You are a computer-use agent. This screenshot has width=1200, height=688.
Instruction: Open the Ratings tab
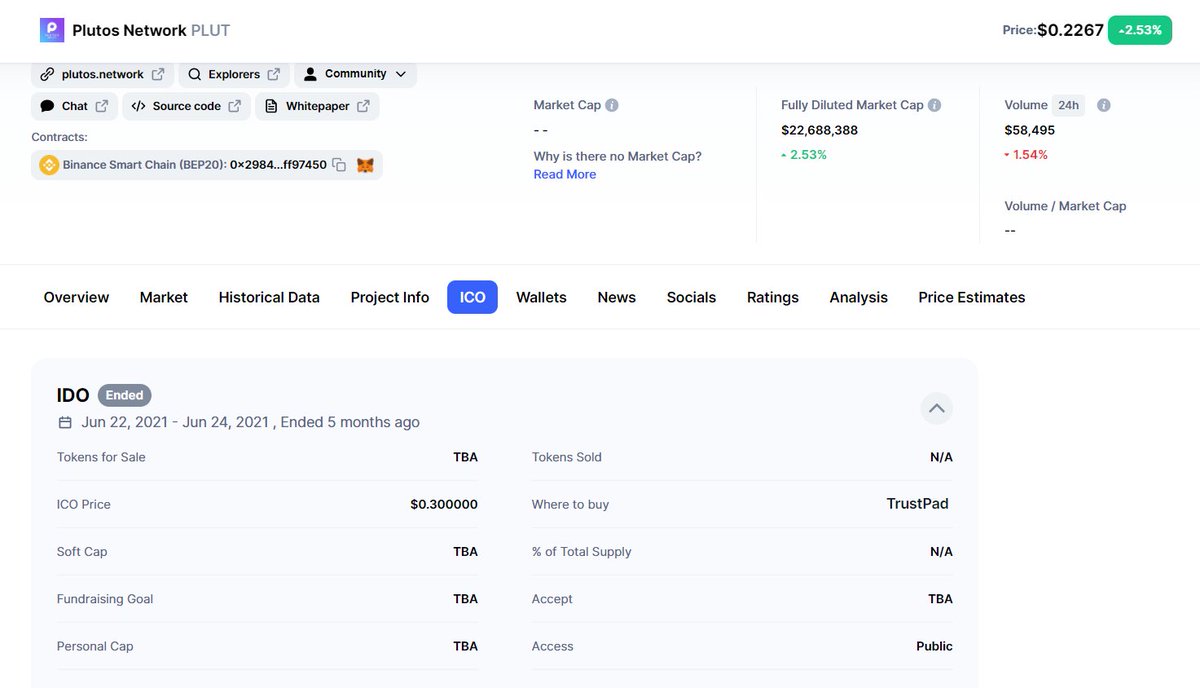pos(773,297)
